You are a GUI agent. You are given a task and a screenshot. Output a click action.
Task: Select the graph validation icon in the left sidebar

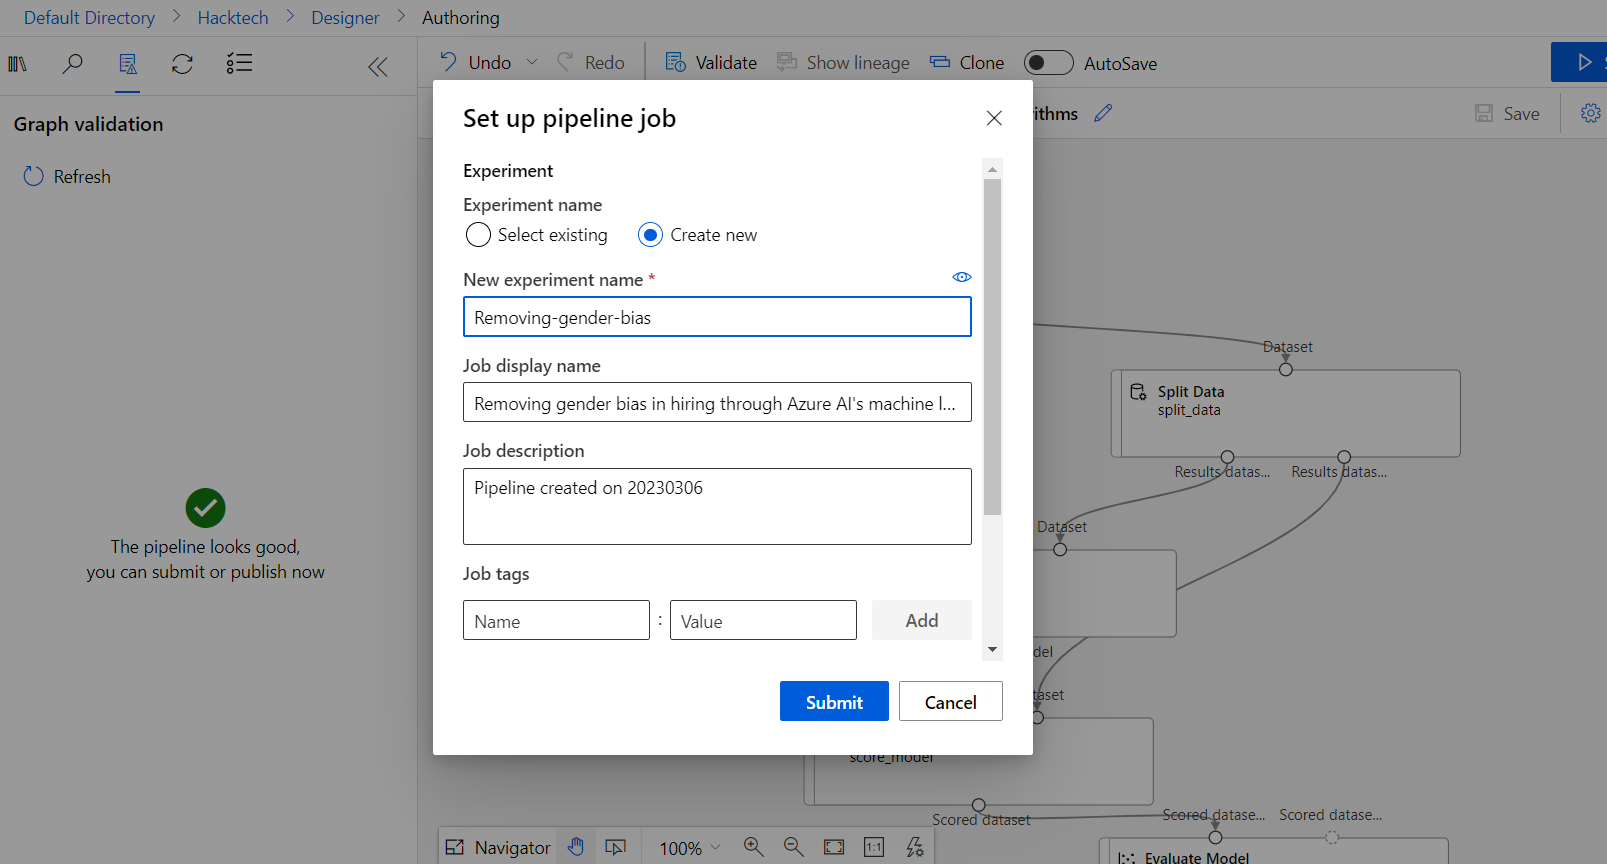[128, 64]
